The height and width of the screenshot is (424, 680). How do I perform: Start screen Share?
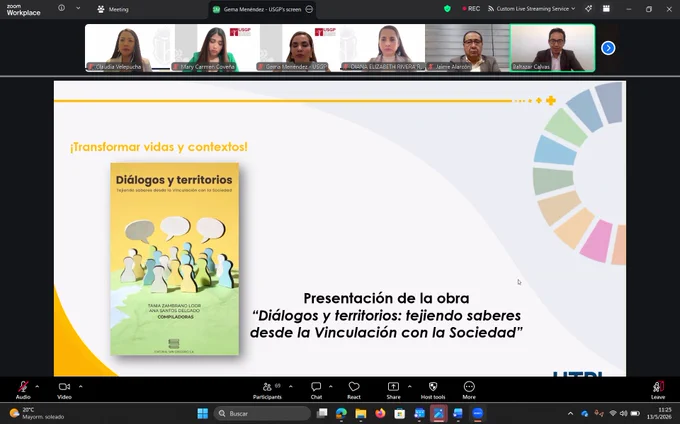click(393, 390)
